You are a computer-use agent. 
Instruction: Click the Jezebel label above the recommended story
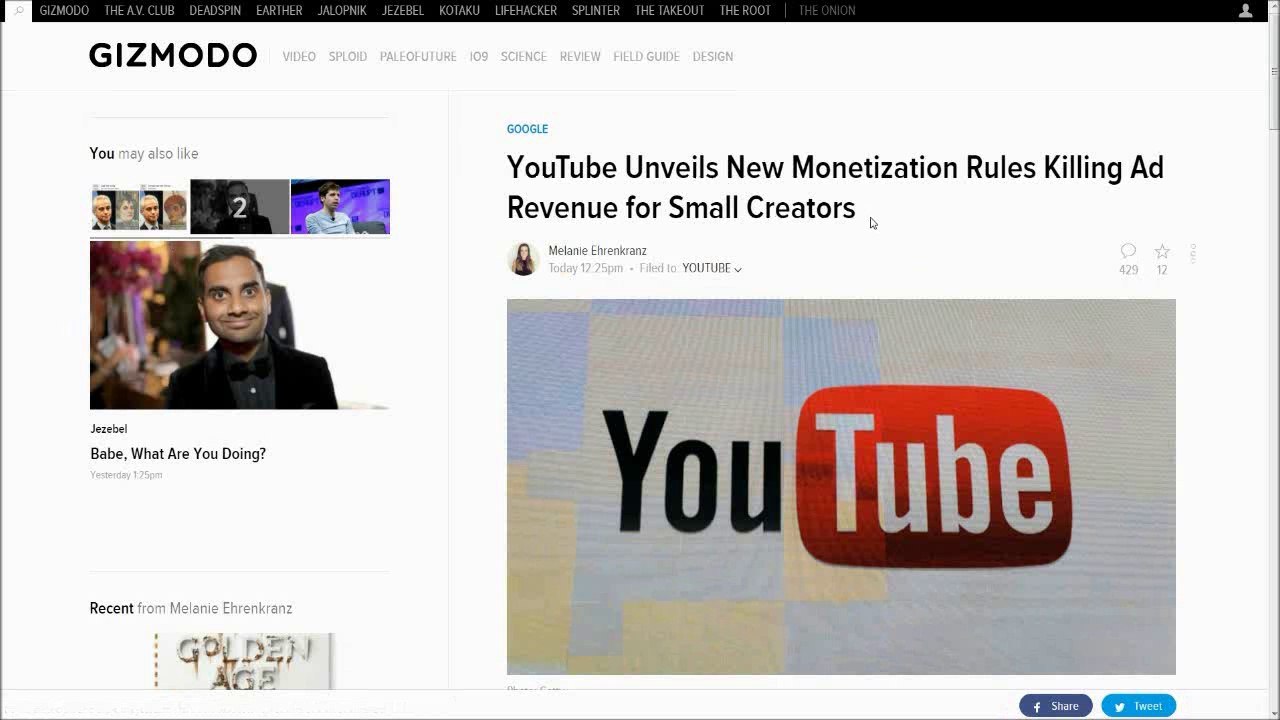[x=108, y=429]
